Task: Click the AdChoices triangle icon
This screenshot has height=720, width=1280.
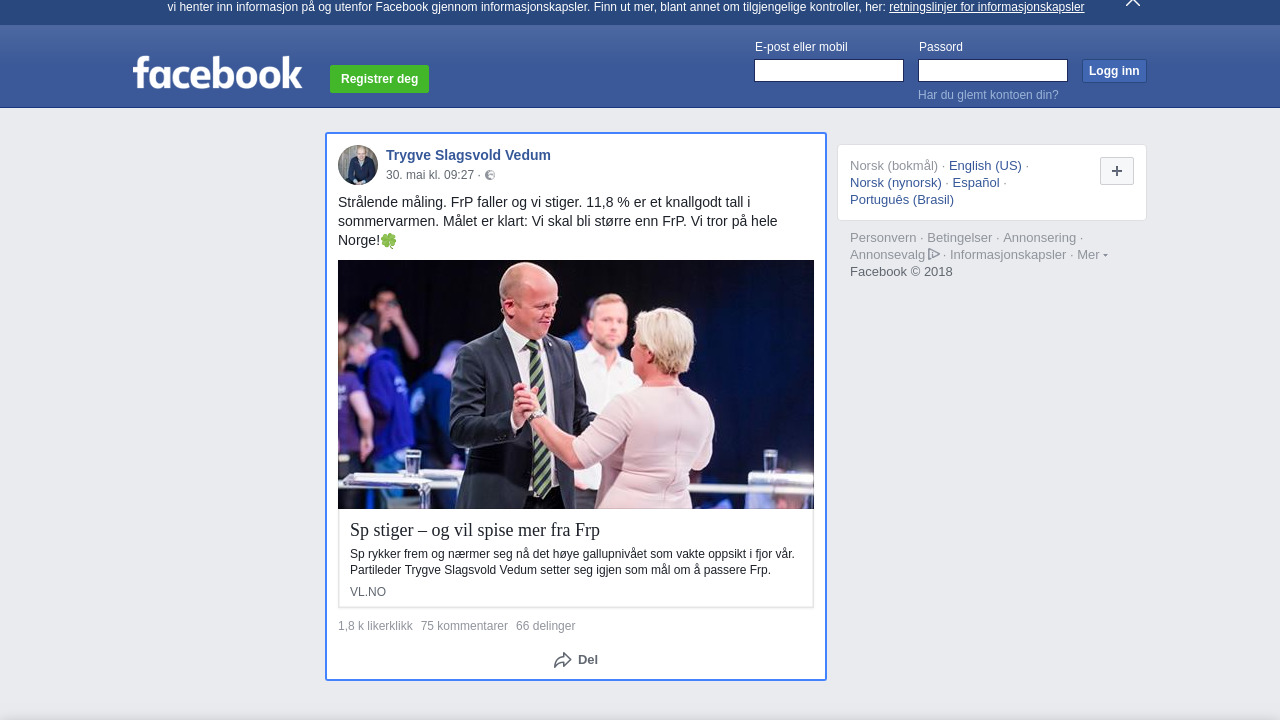Action: click(x=934, y=254)
